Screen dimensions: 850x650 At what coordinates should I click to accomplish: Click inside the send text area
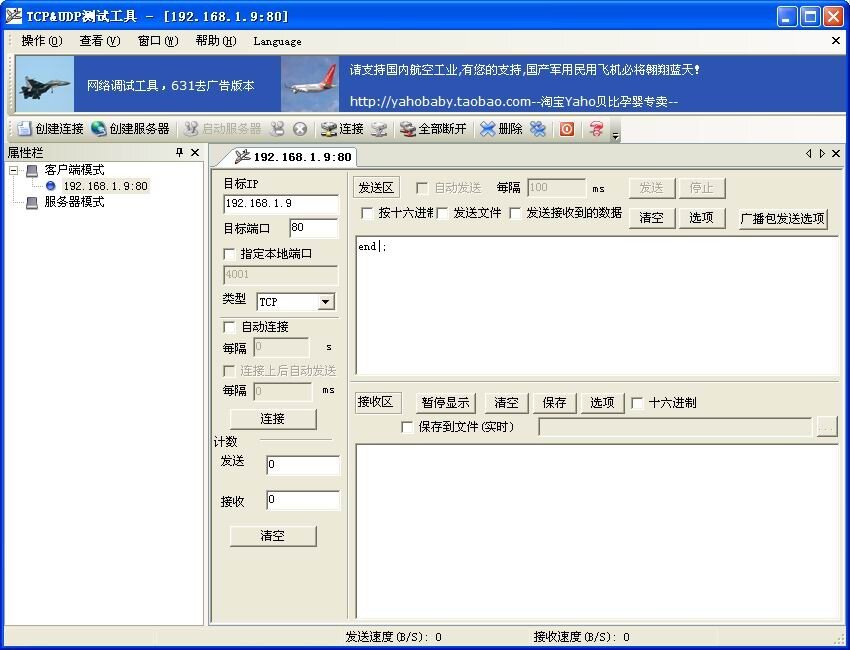click(x=597, y=305)
